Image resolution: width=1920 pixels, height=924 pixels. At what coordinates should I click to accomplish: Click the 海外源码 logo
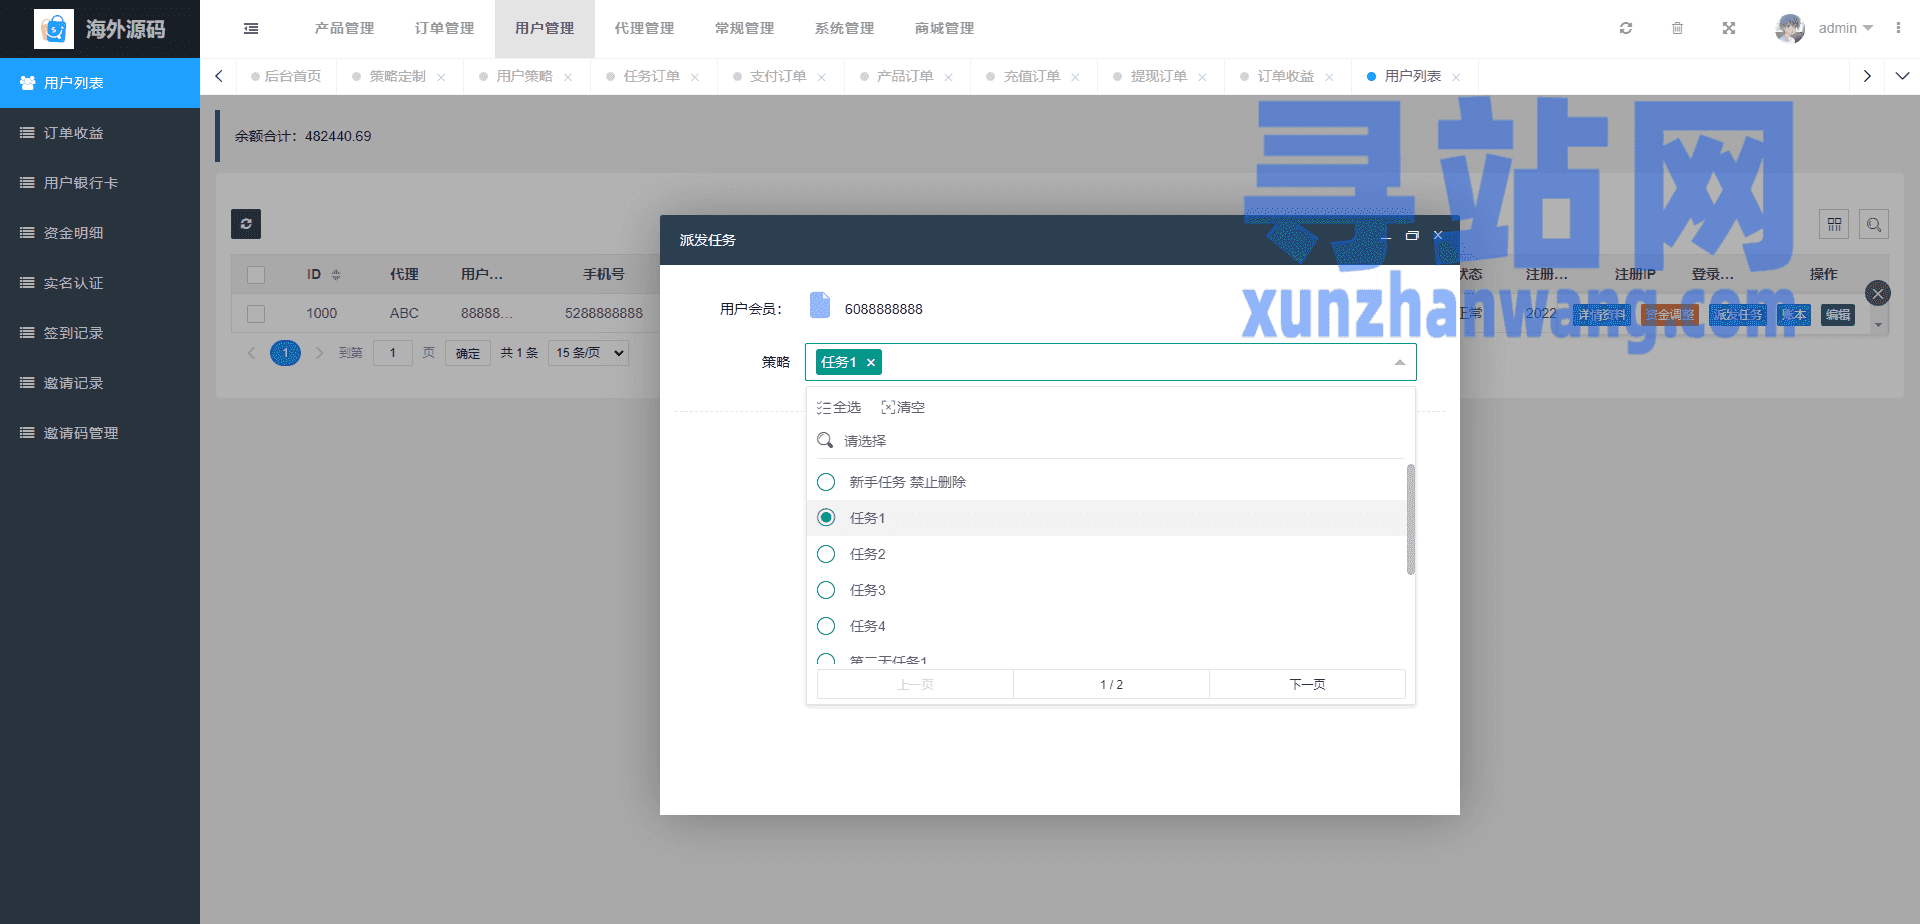pos(100,29)
